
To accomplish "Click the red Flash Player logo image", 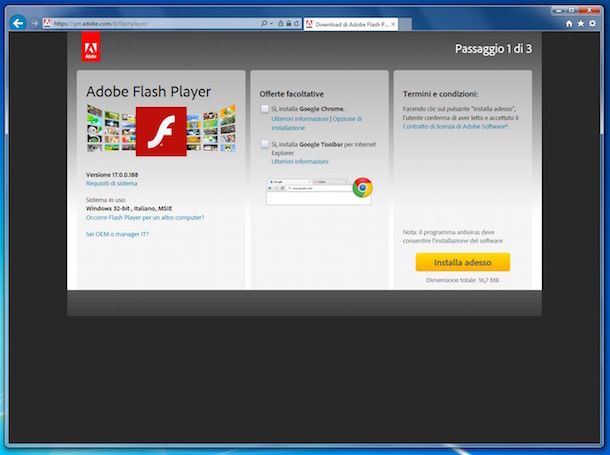I will (x=161, y=131).
